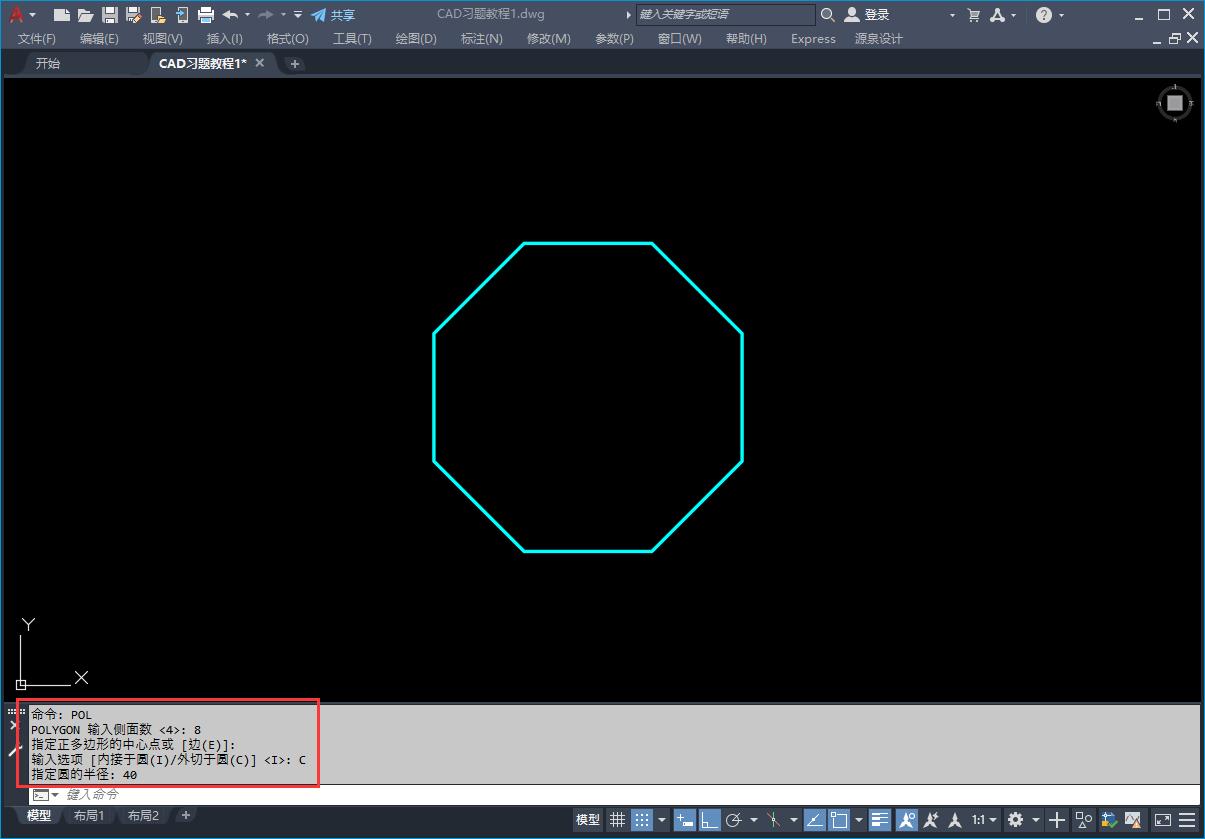This screenshot has width=1205, height=839.
Task: Open a file with the Open folder icon
Action: (x=86, y=15)
